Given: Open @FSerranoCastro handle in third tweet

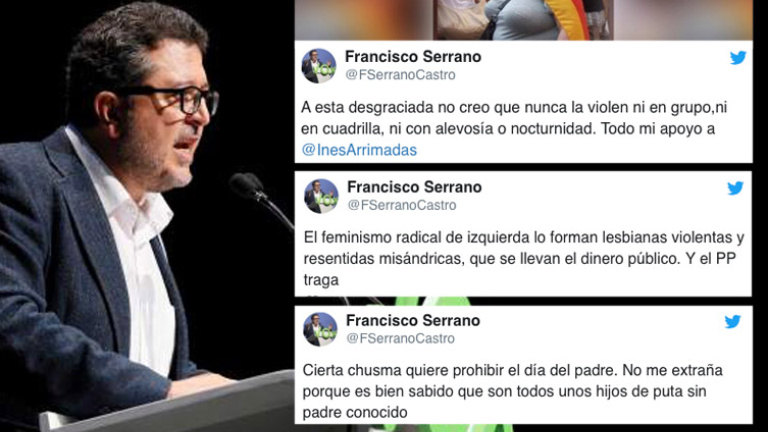Looking at the screenshot, I should tap(400, 338).
